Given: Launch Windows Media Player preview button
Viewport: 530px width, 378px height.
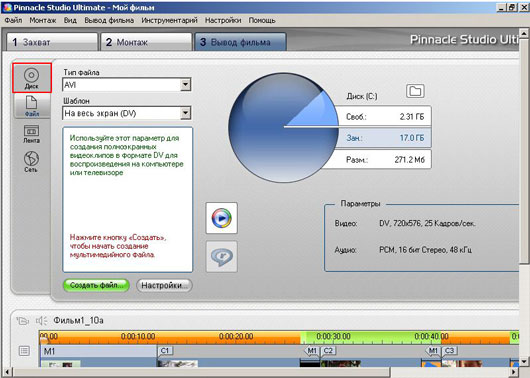Looking at the screenshot, I should click(222, 218).
